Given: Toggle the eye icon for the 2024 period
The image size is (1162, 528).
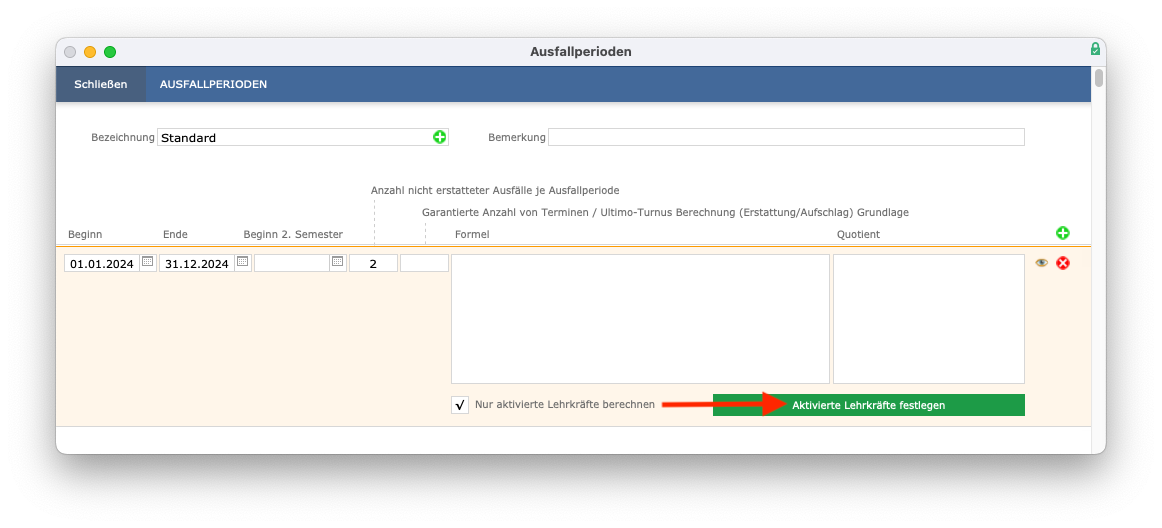Looking at the screenshot, I should pos(1041,263).
